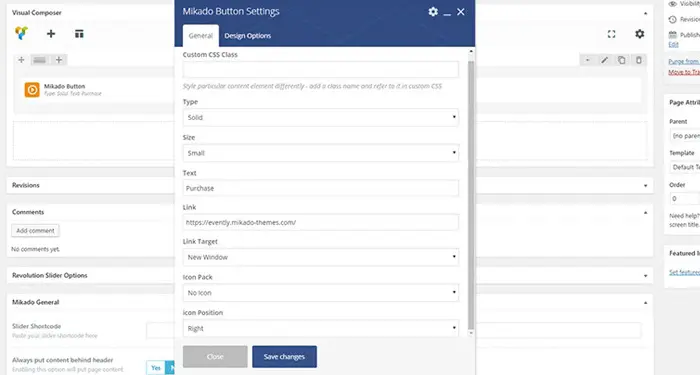Viewport: 700px width, 375px height.
Task: Collapse the row with the small arrow icon
Action: click(x=588, y=60)
